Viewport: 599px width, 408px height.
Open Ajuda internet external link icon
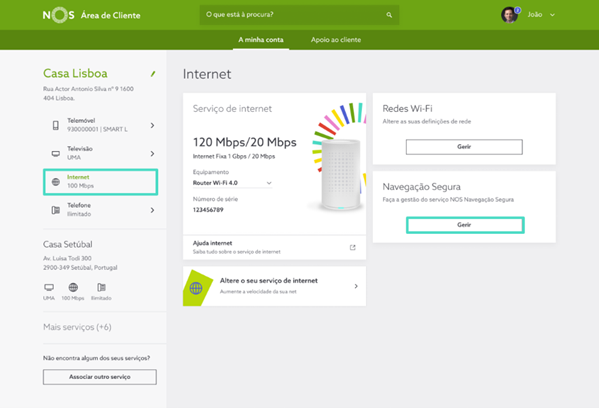pos(353,248)
